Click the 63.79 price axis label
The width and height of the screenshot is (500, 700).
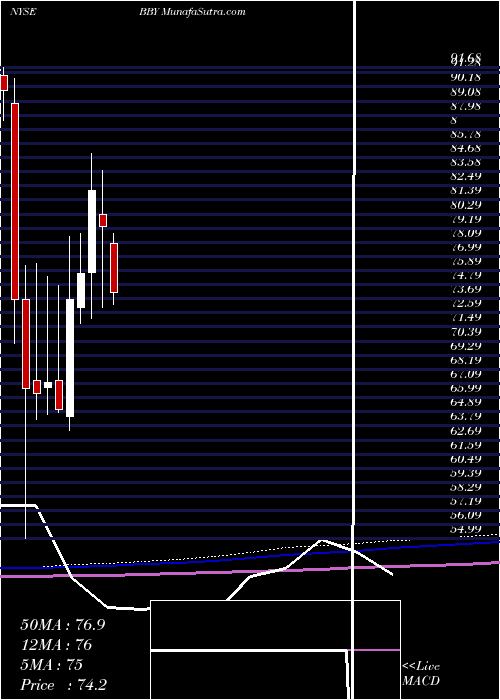pyautogui.click(x=465, y=416)
